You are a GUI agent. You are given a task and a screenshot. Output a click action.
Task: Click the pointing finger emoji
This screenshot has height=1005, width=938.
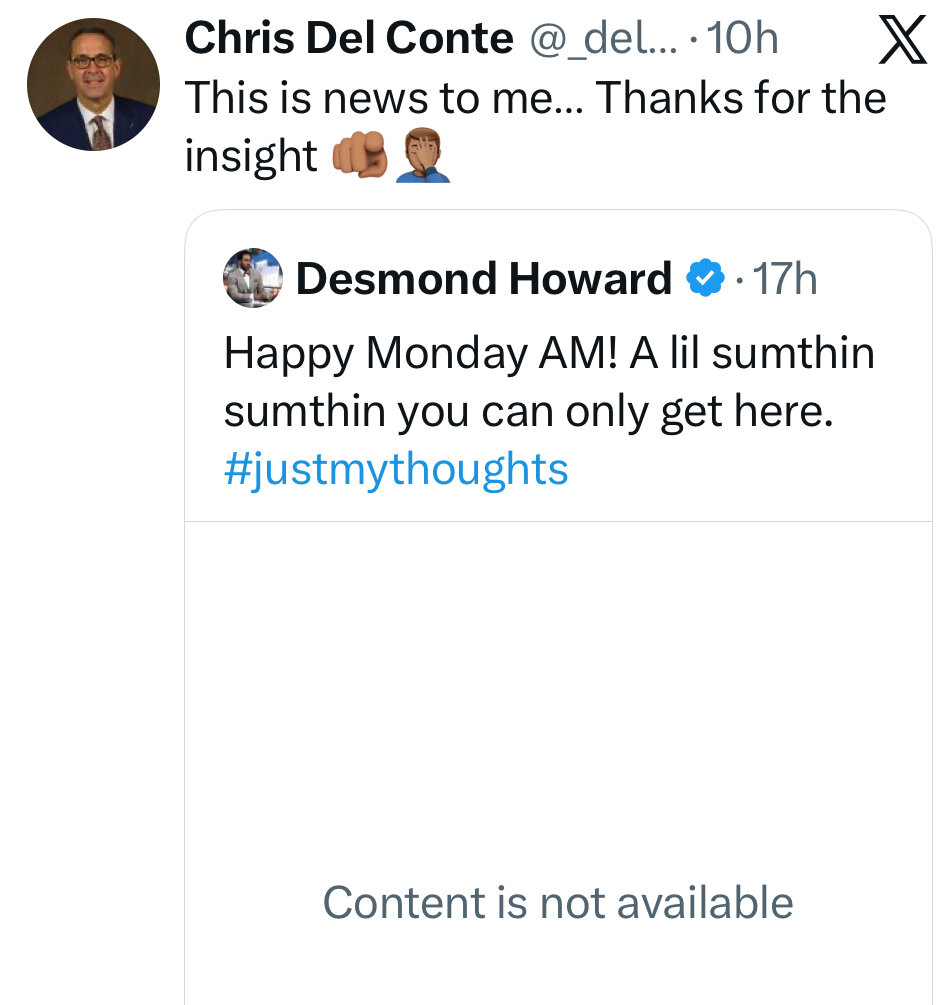356,158
